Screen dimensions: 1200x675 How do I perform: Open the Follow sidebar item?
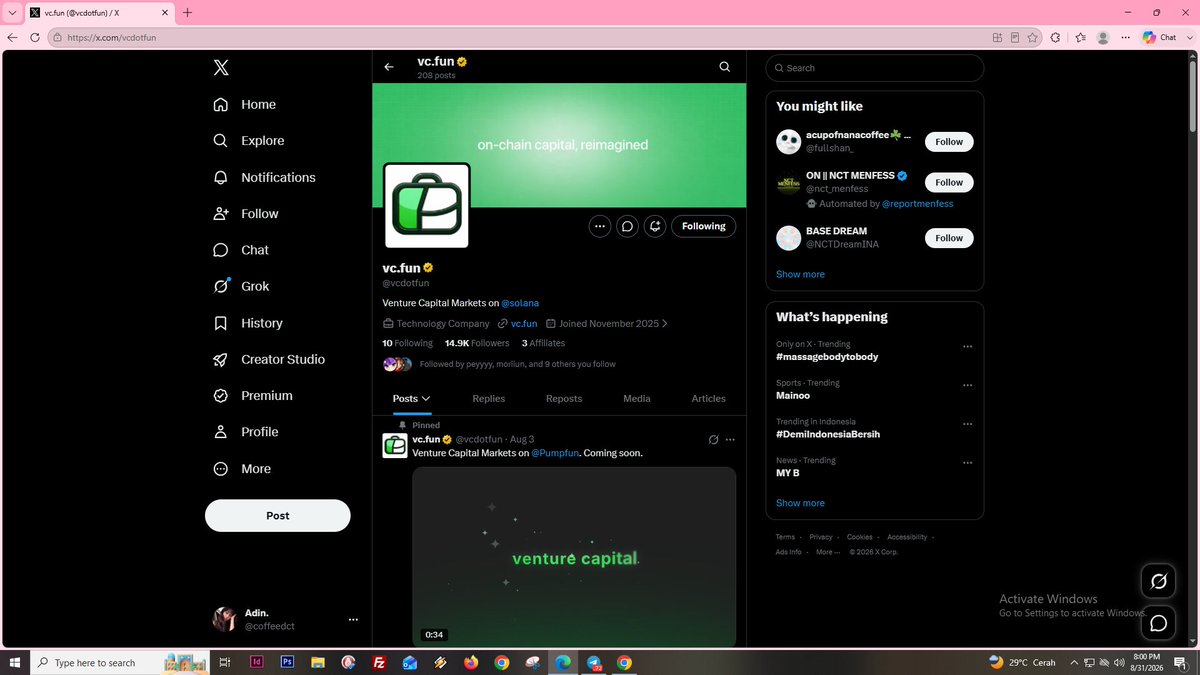(x=245, y=213)
